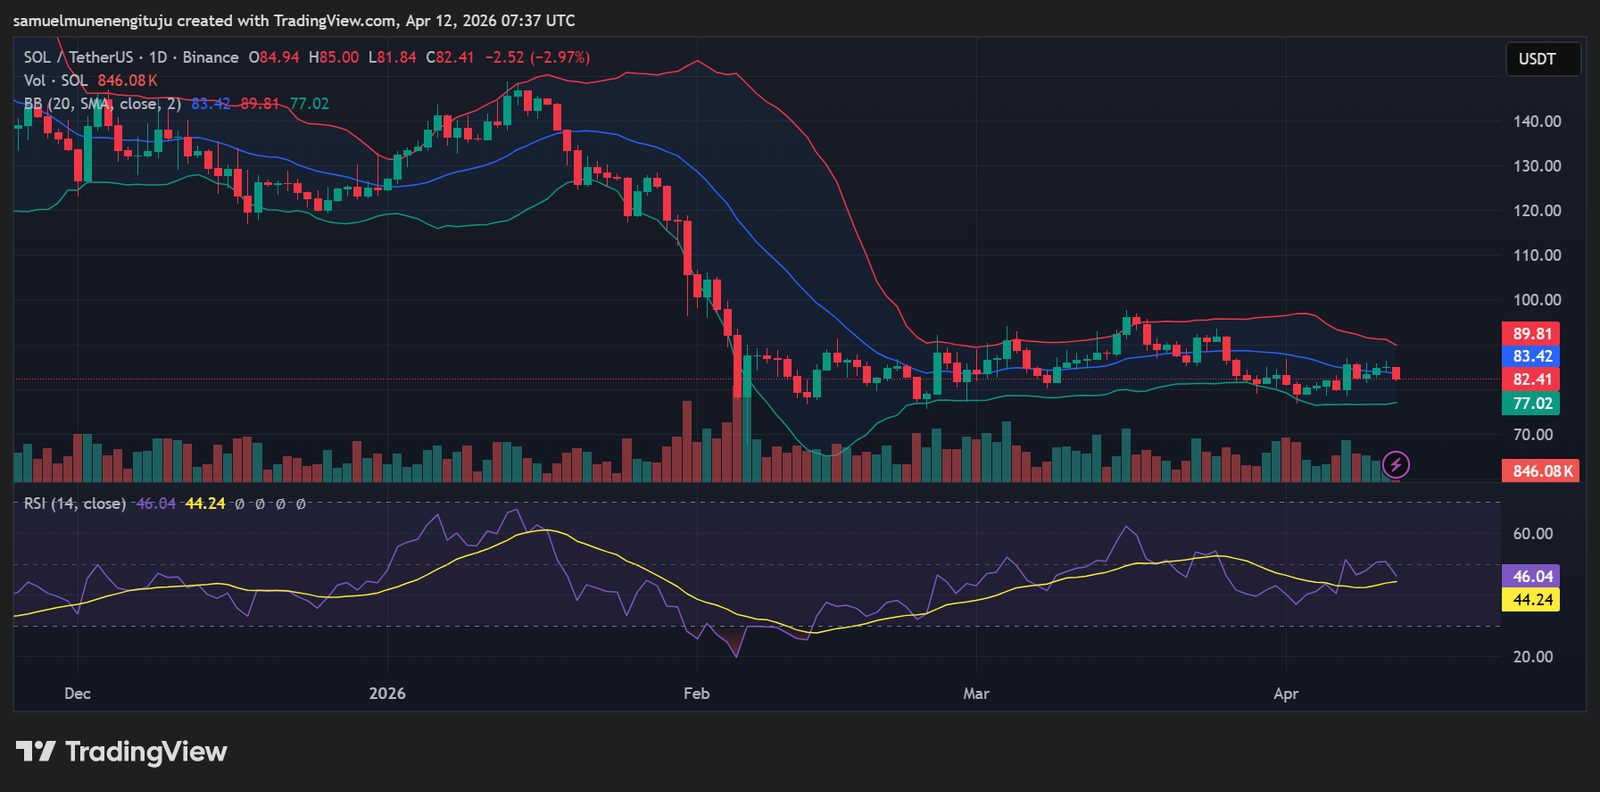Click the 82.41 current price label
Viewport: 1600px width, 792px height.
point(1531,380)
